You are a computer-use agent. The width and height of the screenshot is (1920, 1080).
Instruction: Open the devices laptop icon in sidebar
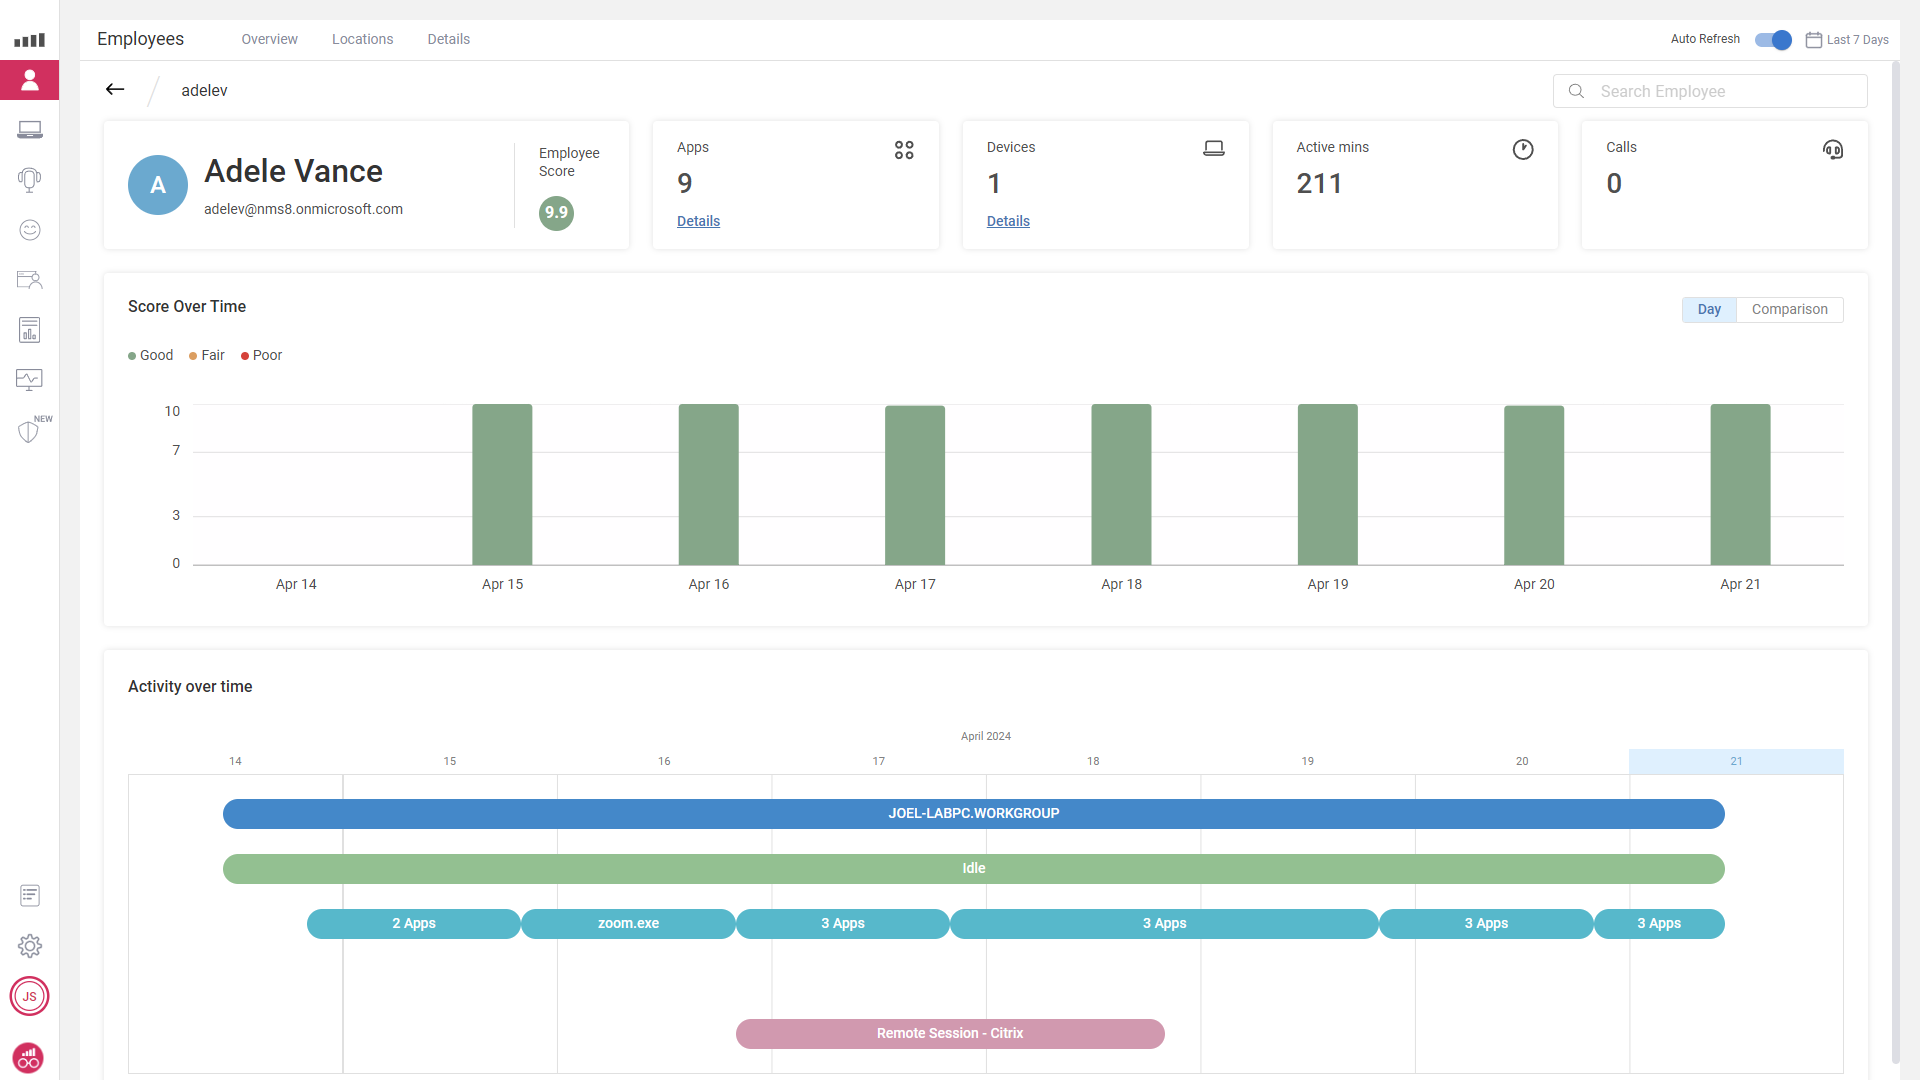30,130
